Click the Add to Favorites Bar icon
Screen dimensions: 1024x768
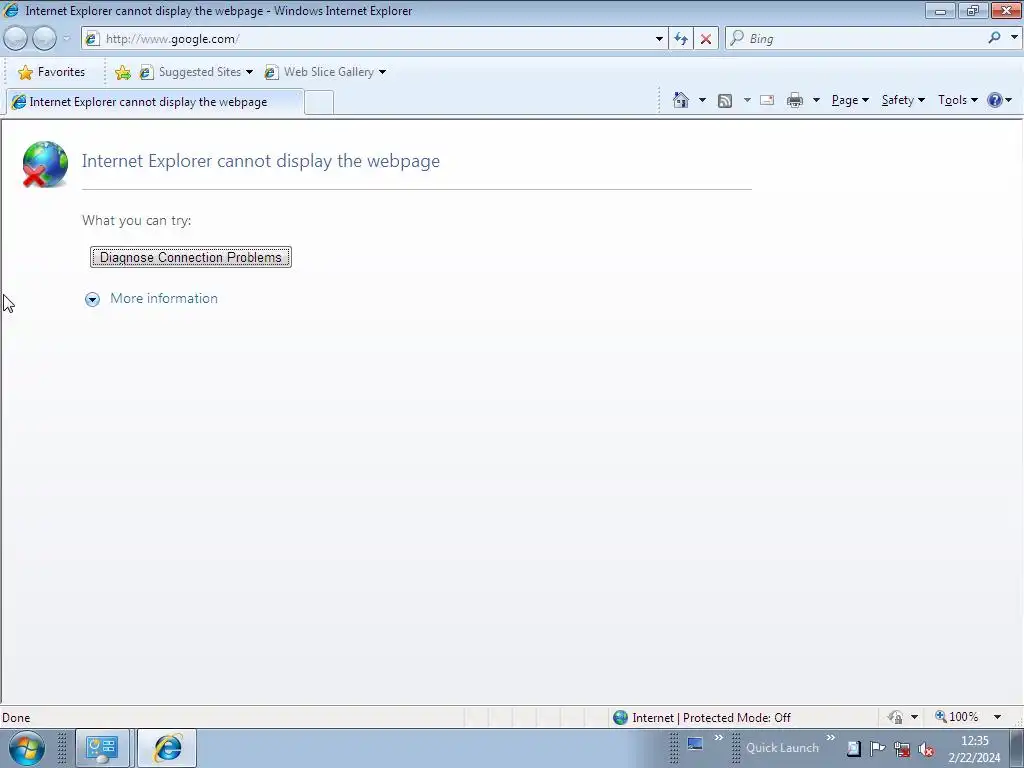coord(122,72)
